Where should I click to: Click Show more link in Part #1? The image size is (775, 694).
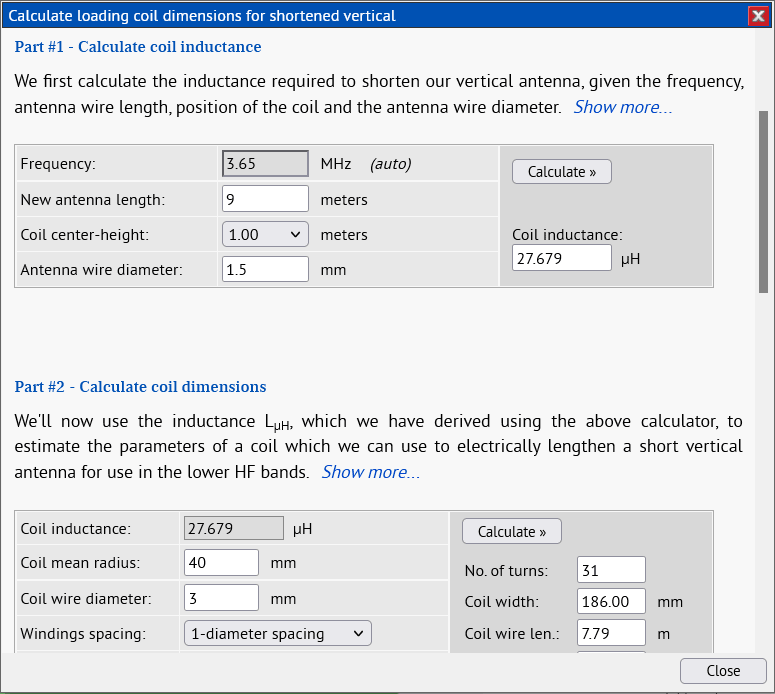coord(622,107)
